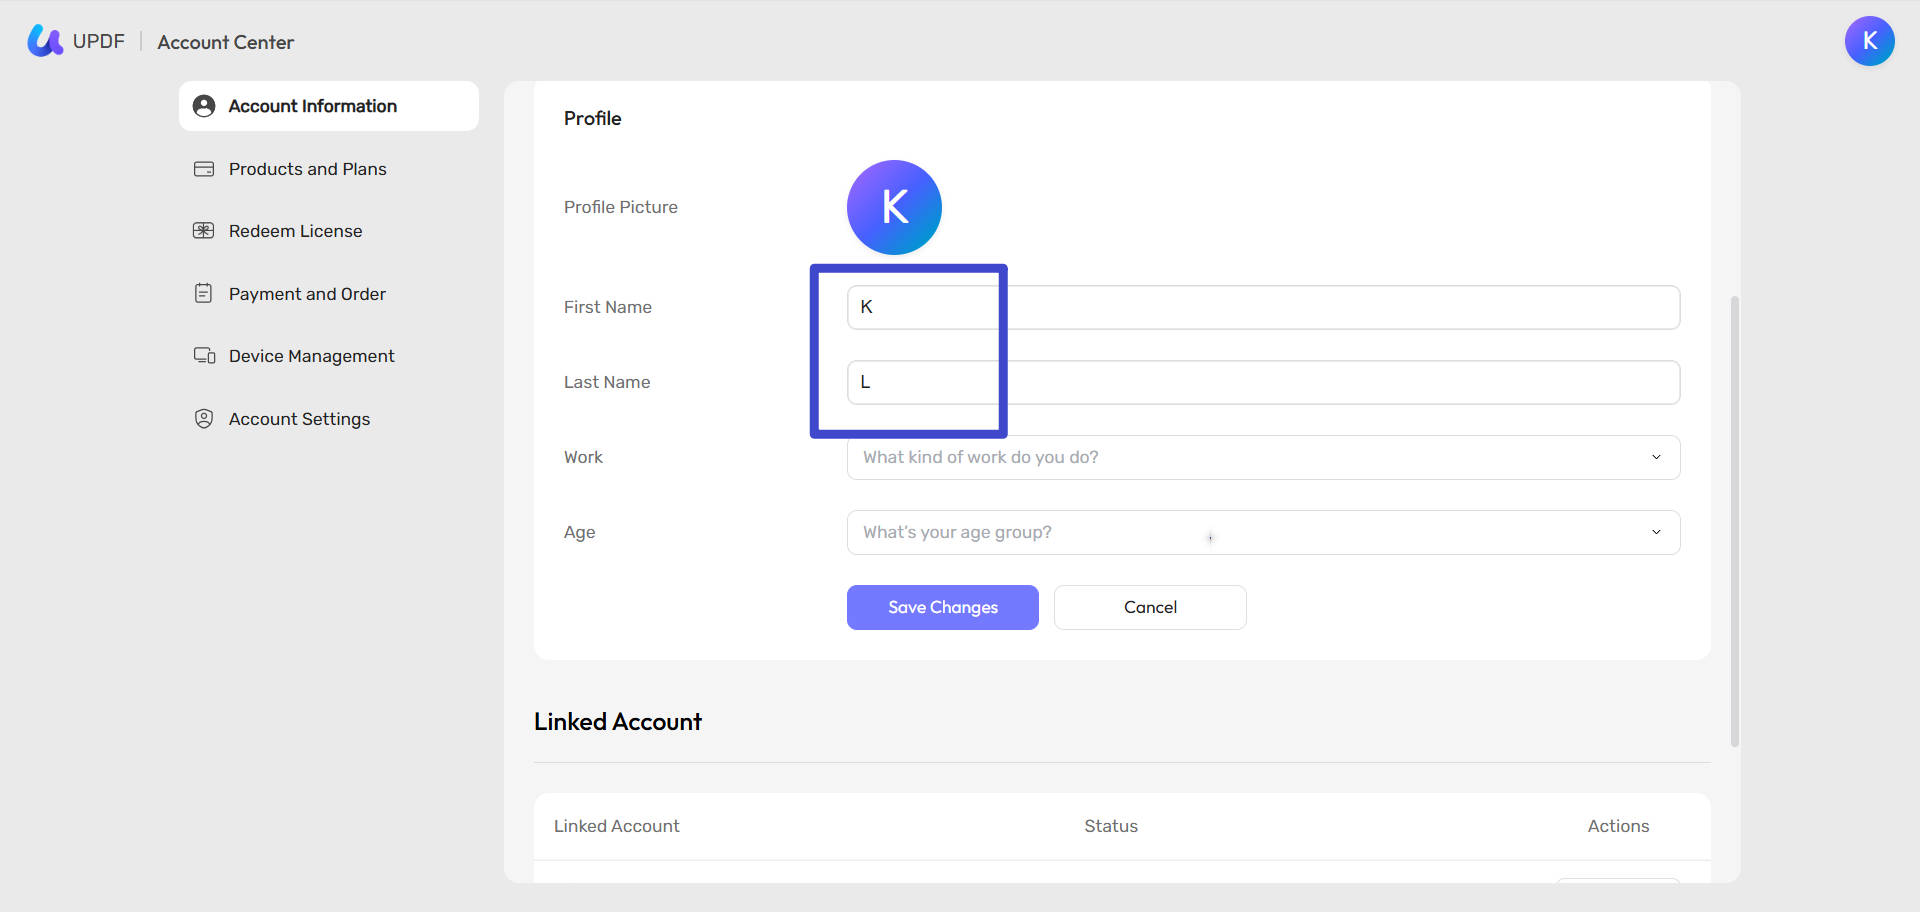Click the Payment and Order receipt icon

(204, 294)
